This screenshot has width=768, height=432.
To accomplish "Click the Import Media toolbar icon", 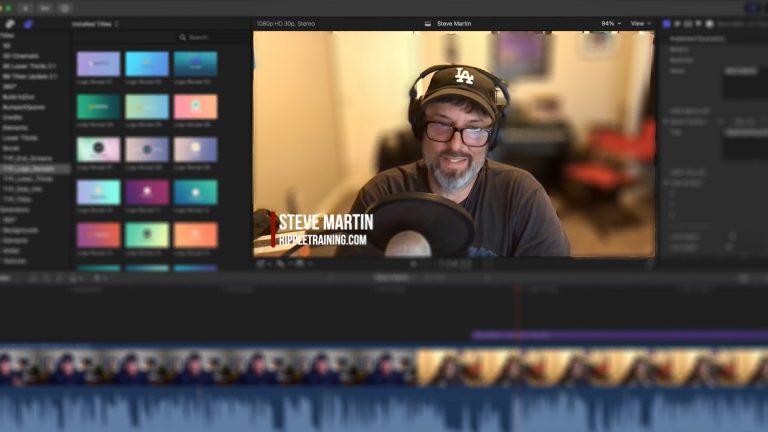I will point(25,8).
